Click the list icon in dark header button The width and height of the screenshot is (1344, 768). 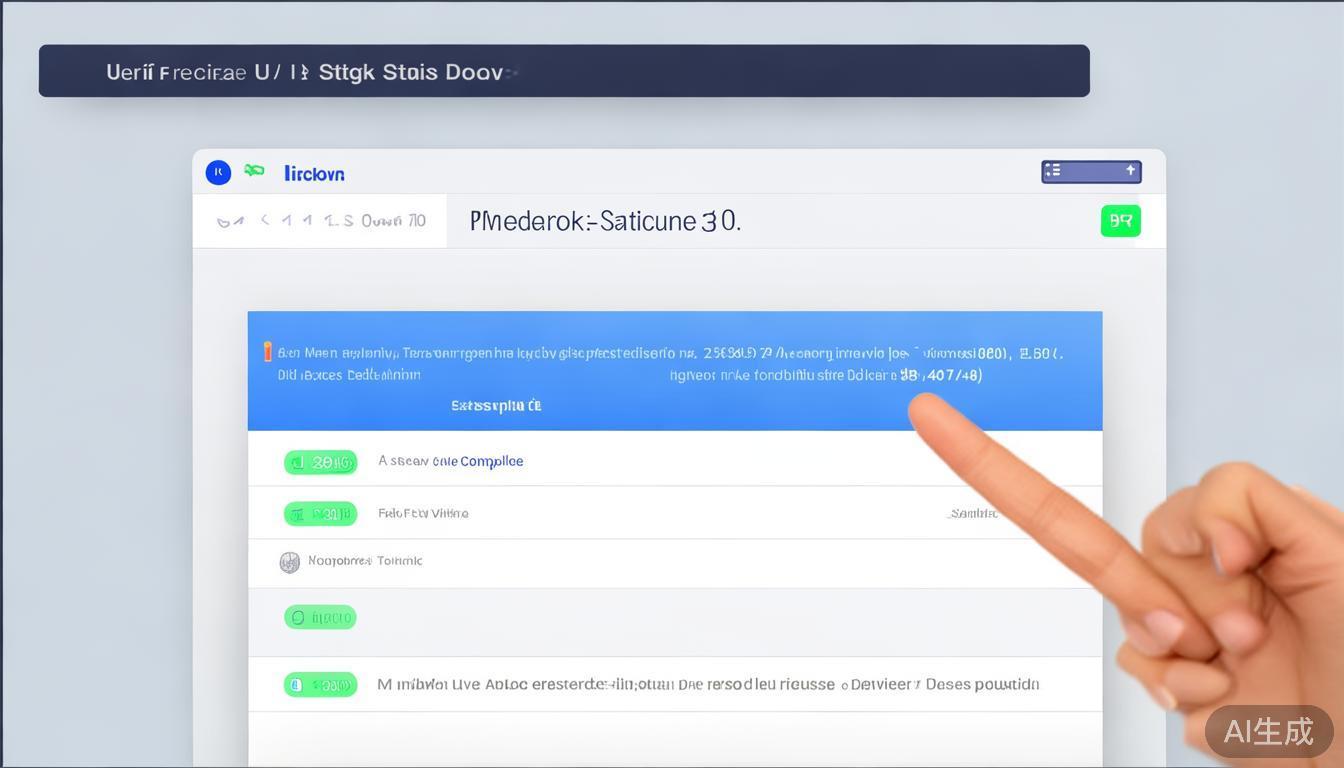1053,172
